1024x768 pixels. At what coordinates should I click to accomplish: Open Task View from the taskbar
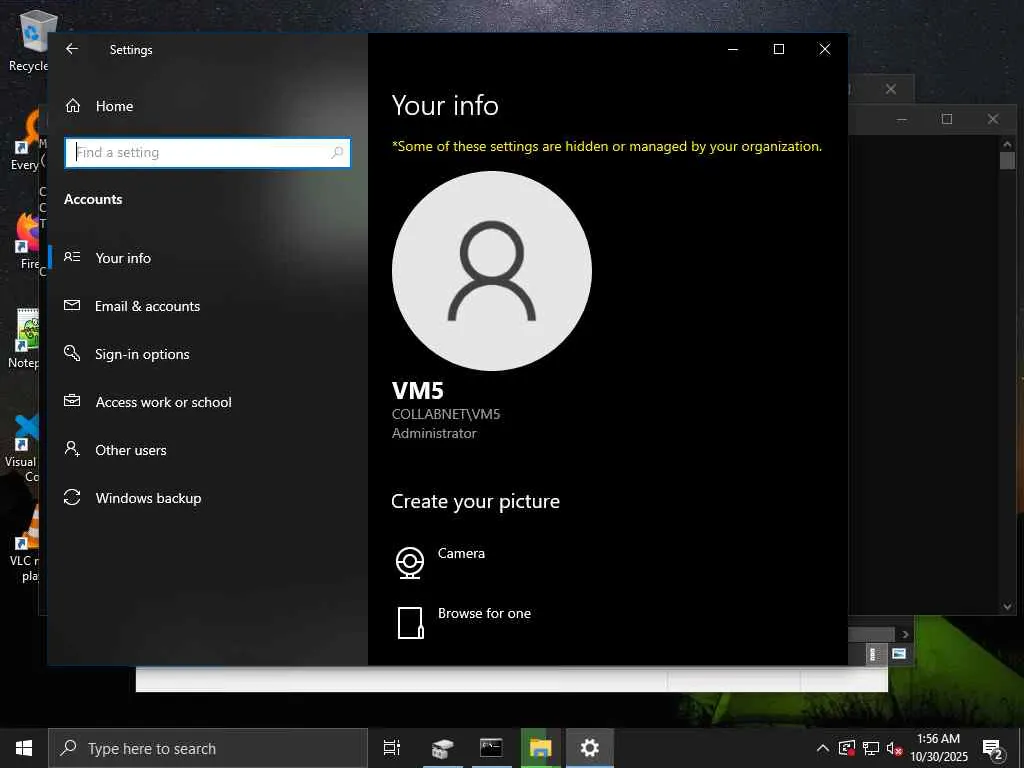click(392, 748)
